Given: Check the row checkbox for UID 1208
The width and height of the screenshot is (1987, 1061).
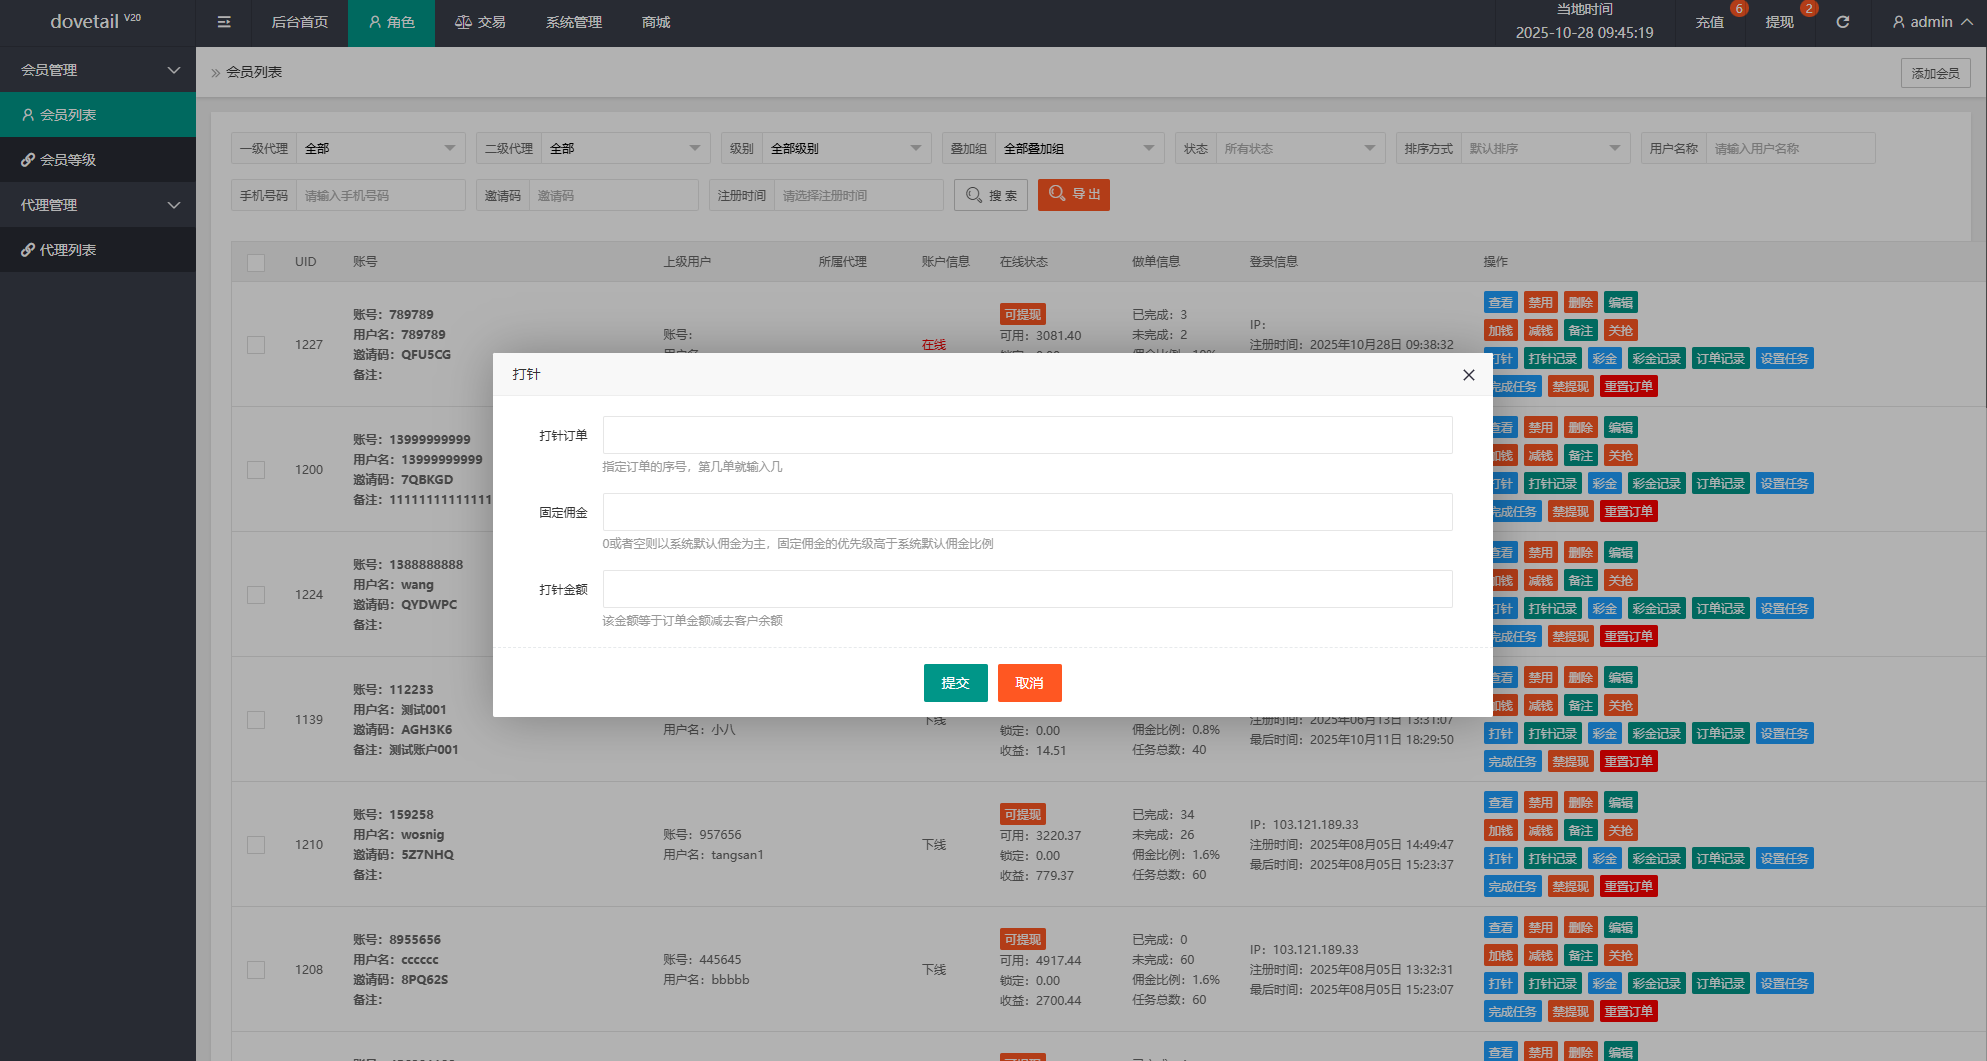Looking at the screenshot, I should tap(256, 970).
